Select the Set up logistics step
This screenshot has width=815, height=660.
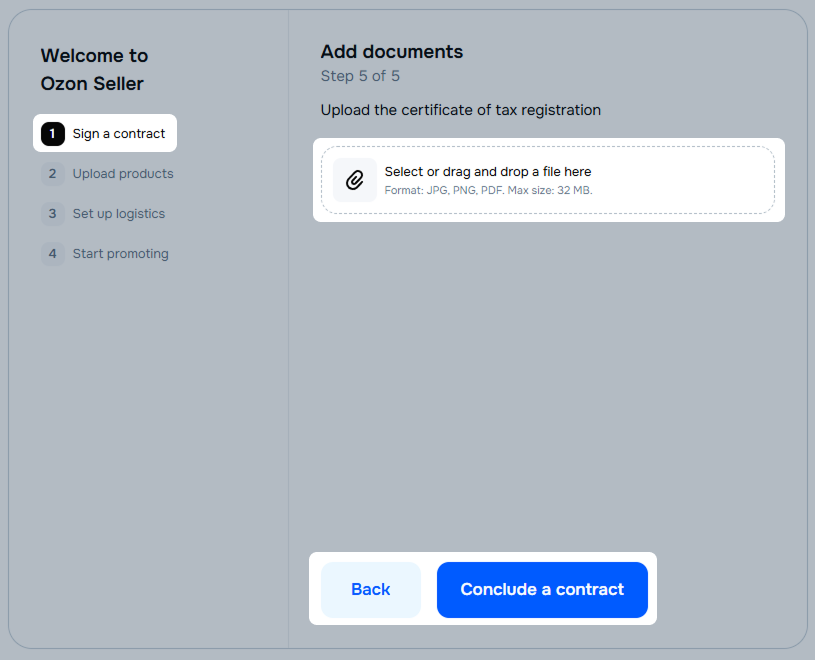pos(103,214)
